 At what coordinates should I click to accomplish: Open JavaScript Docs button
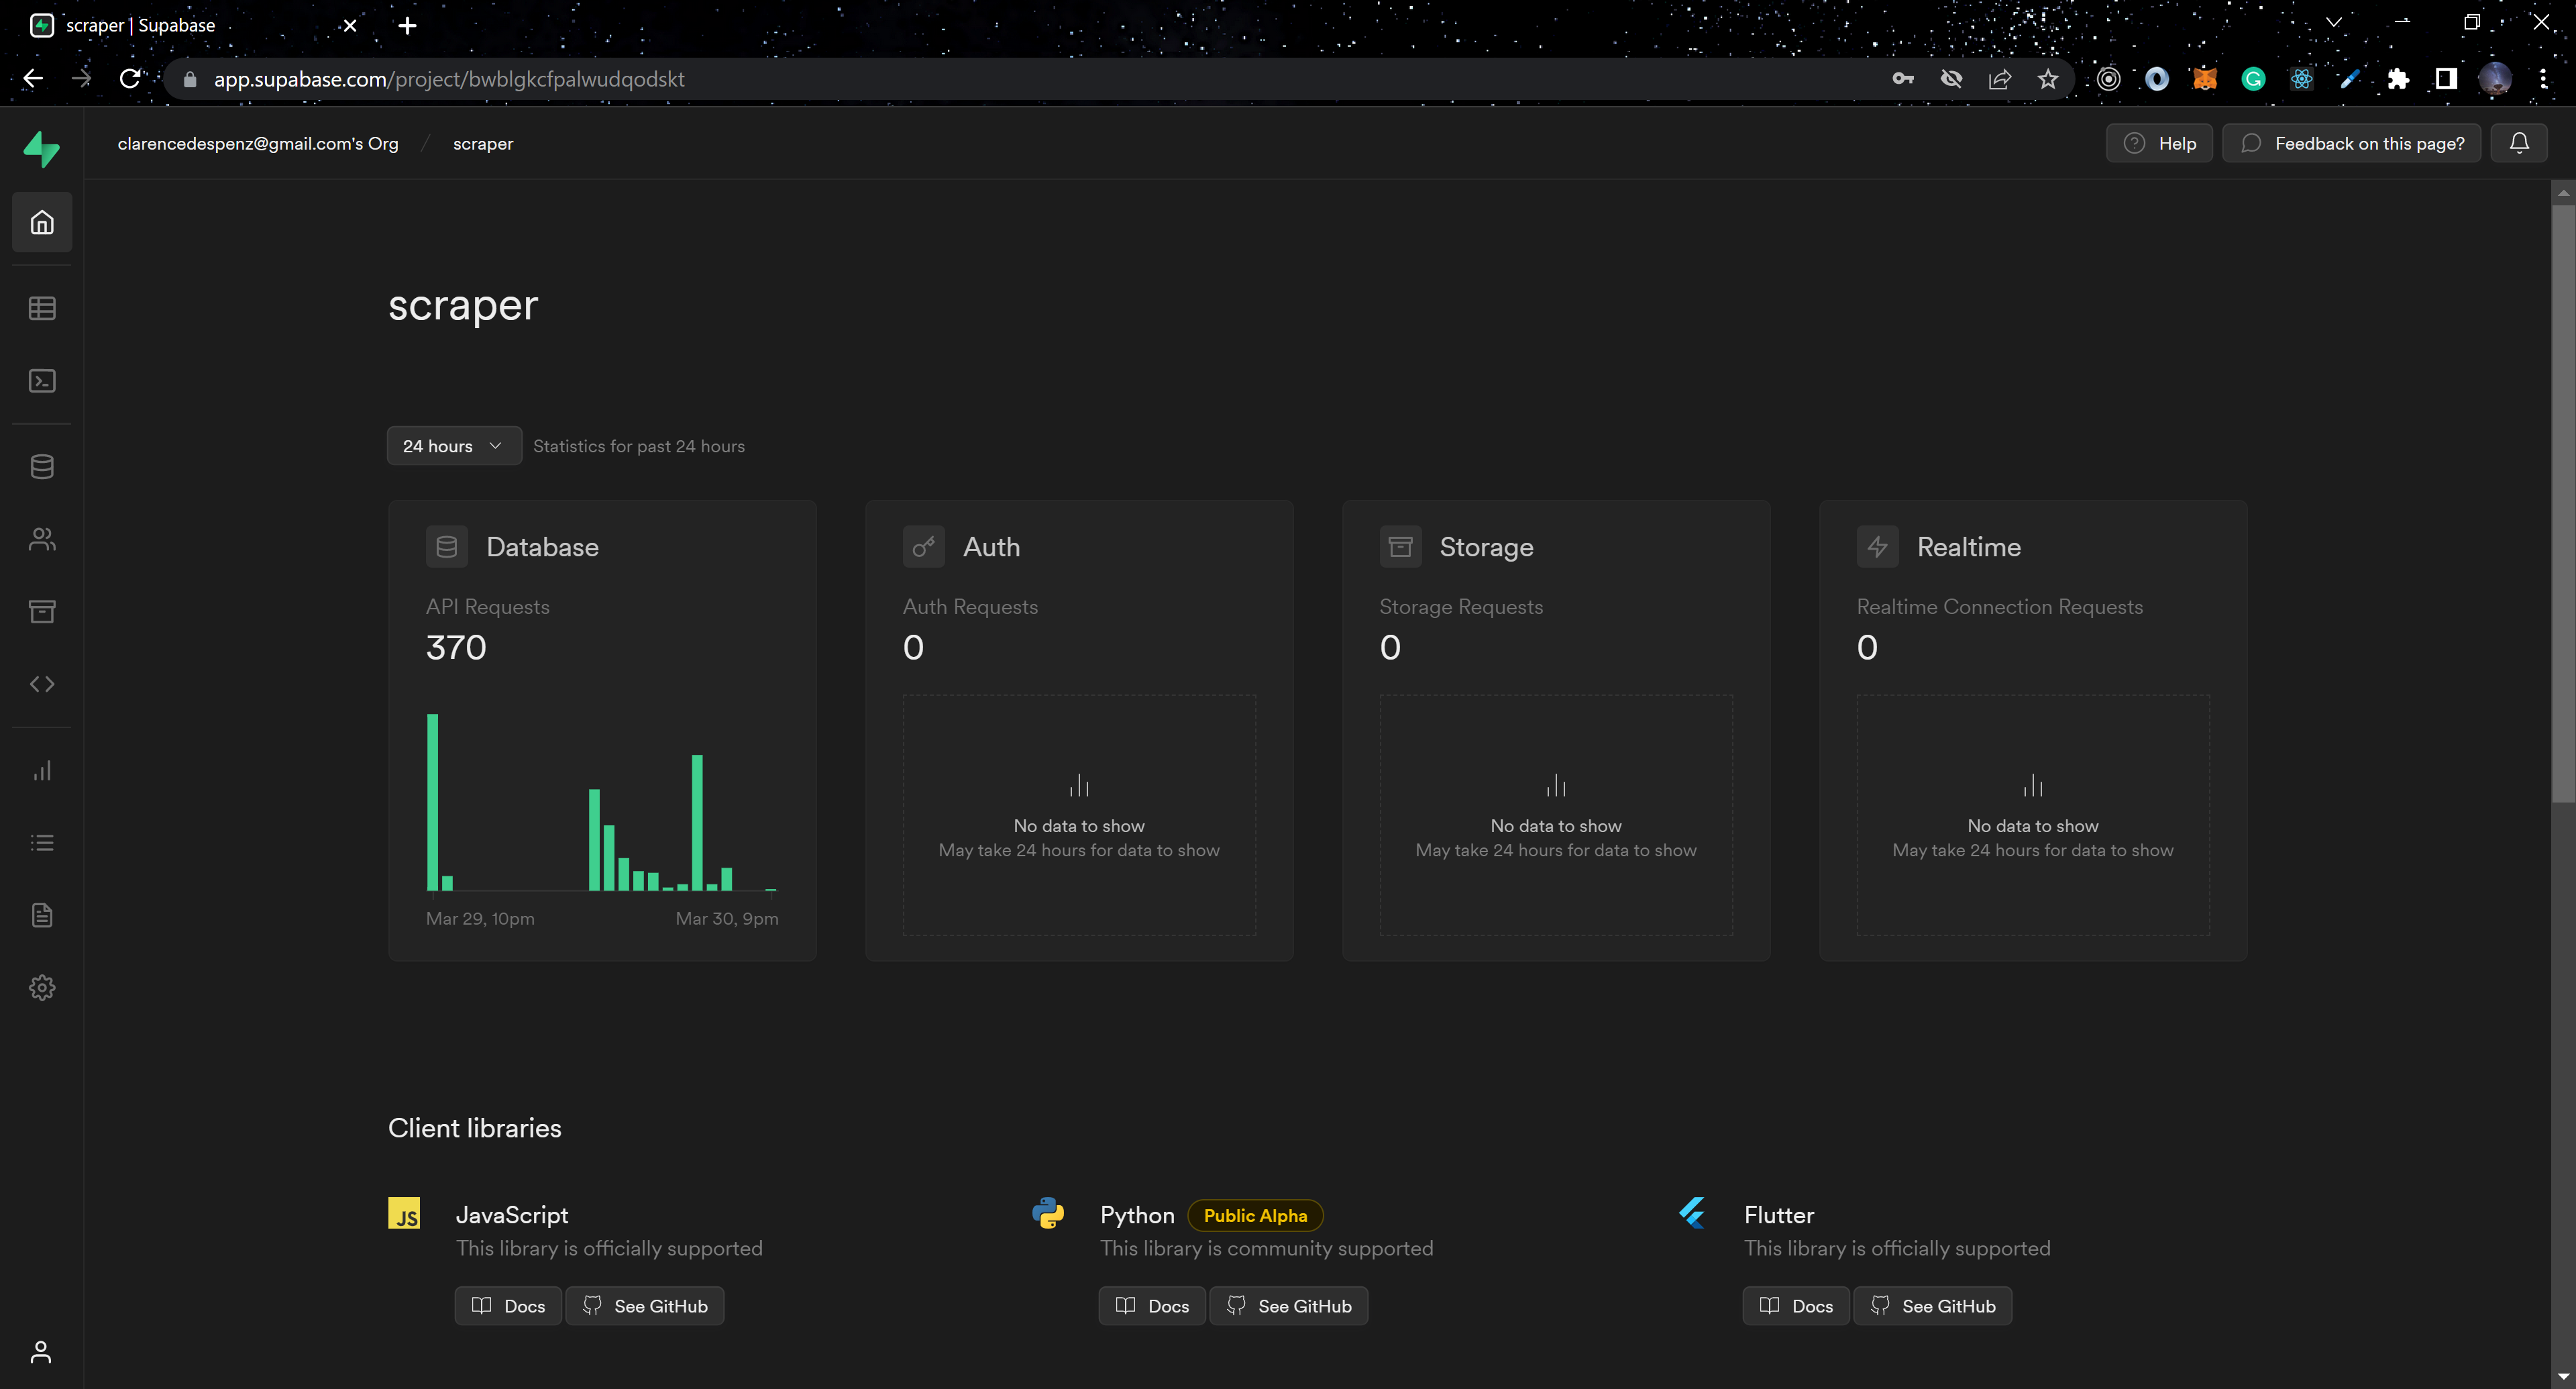point(508,1306)
